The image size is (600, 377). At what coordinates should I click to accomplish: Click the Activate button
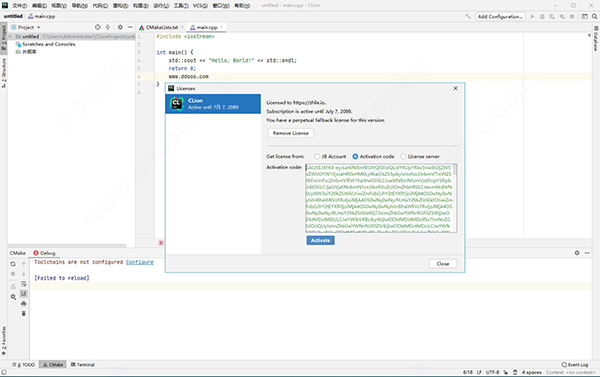[320, 240]
